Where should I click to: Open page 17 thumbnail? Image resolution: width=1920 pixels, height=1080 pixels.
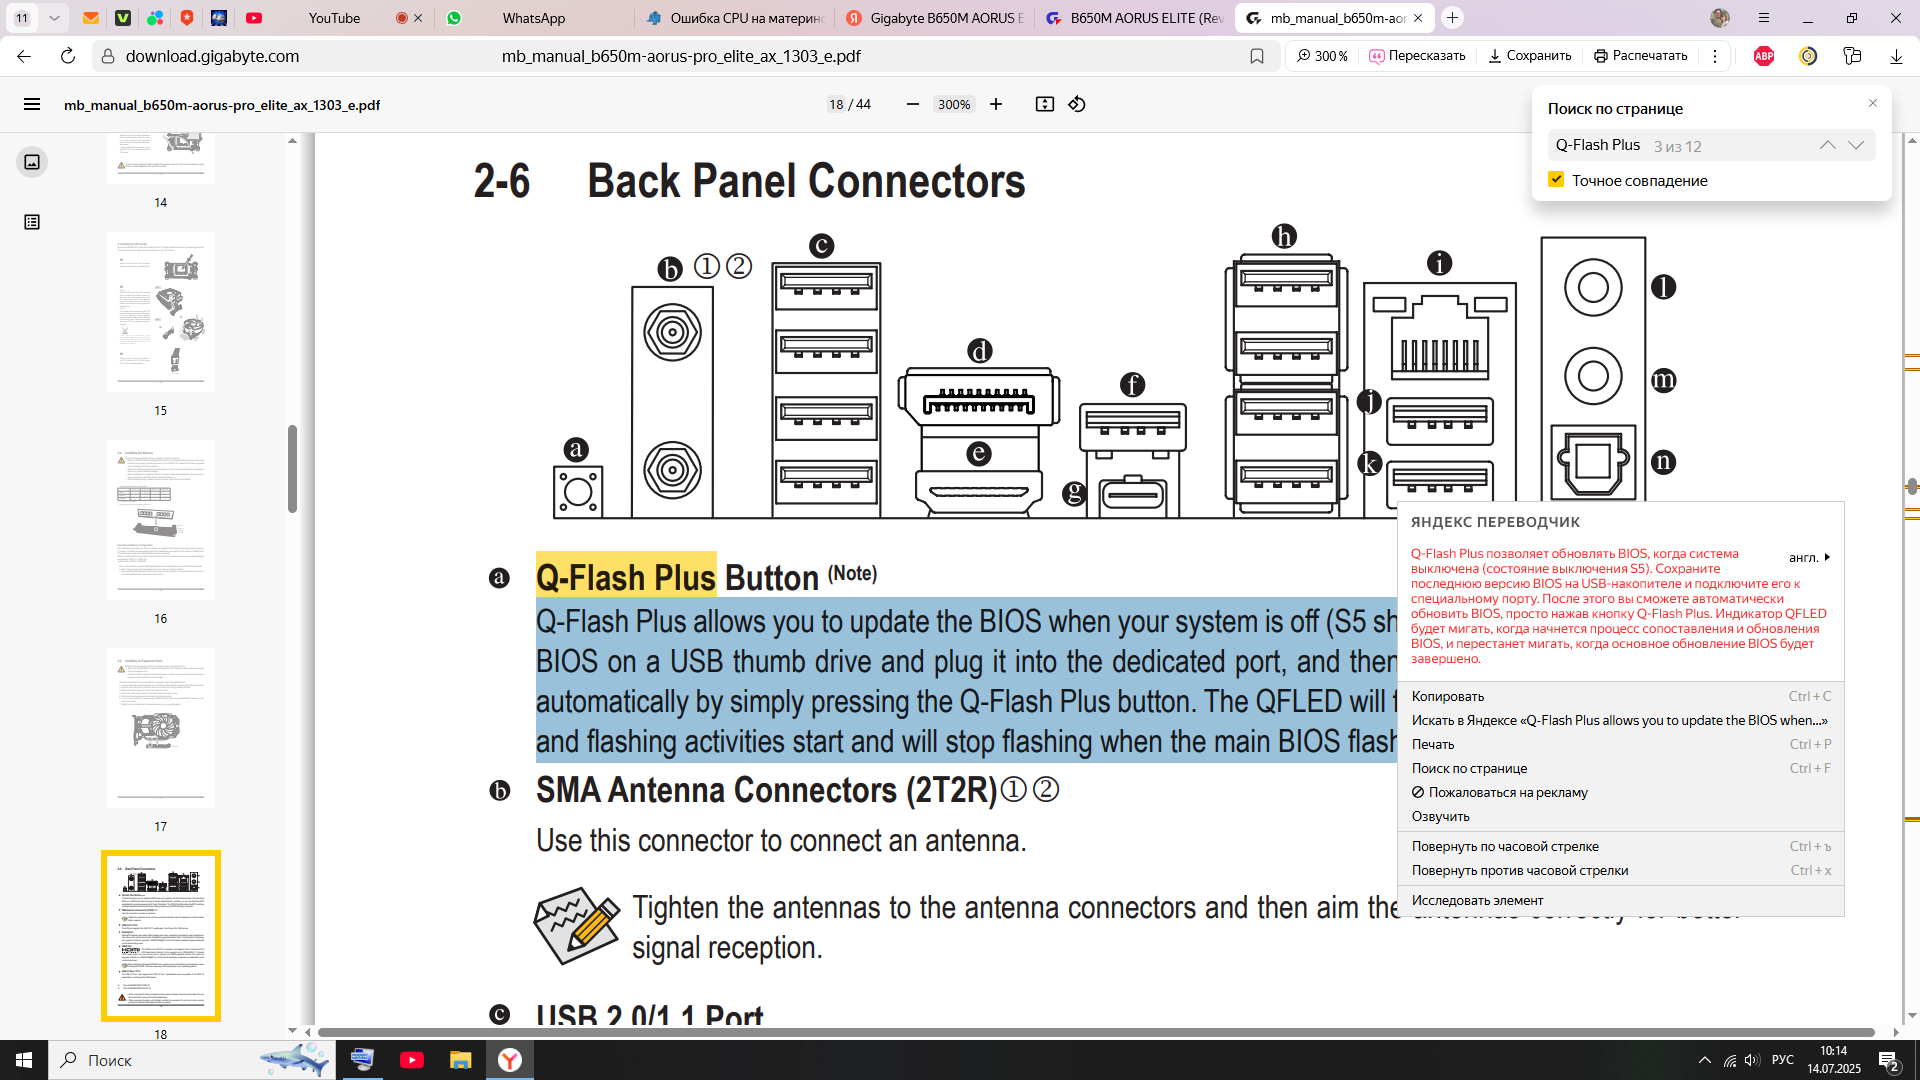click(x=161, y=728)
